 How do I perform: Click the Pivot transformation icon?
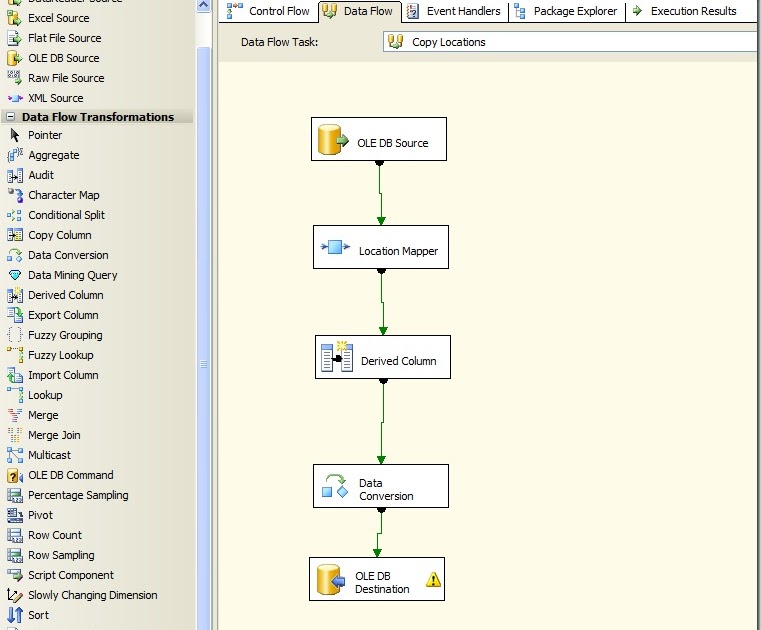tap(14, 515)
